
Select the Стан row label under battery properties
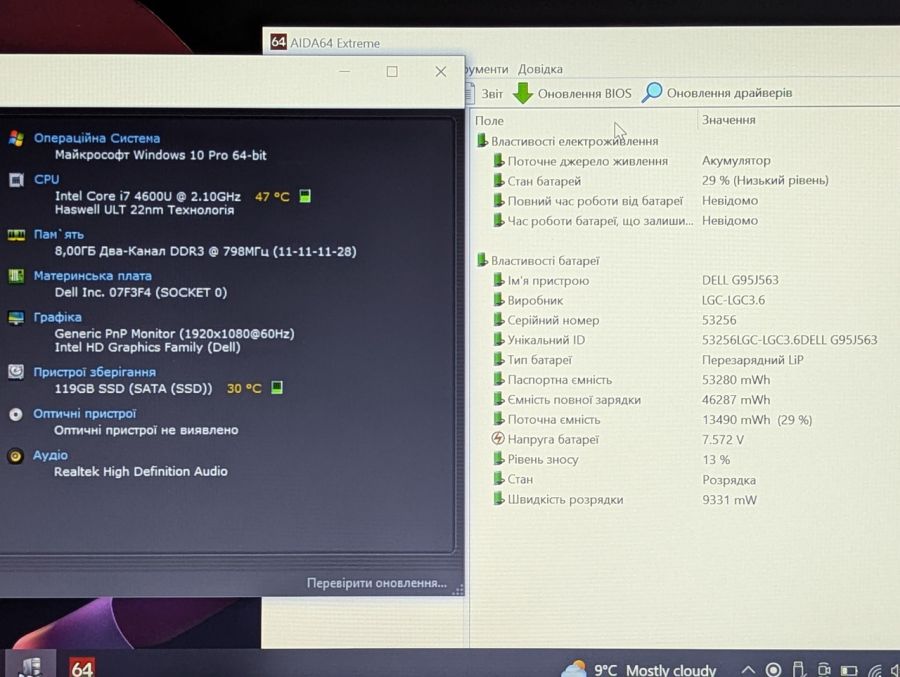pyautogui.click(x=520, y=479)
